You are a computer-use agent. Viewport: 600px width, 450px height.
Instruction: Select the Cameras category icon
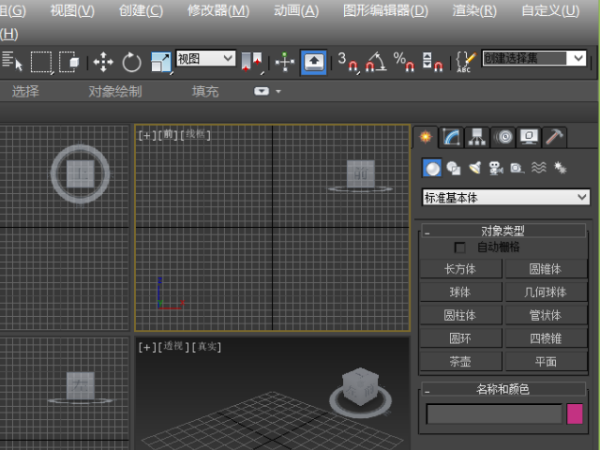point(496,168)
